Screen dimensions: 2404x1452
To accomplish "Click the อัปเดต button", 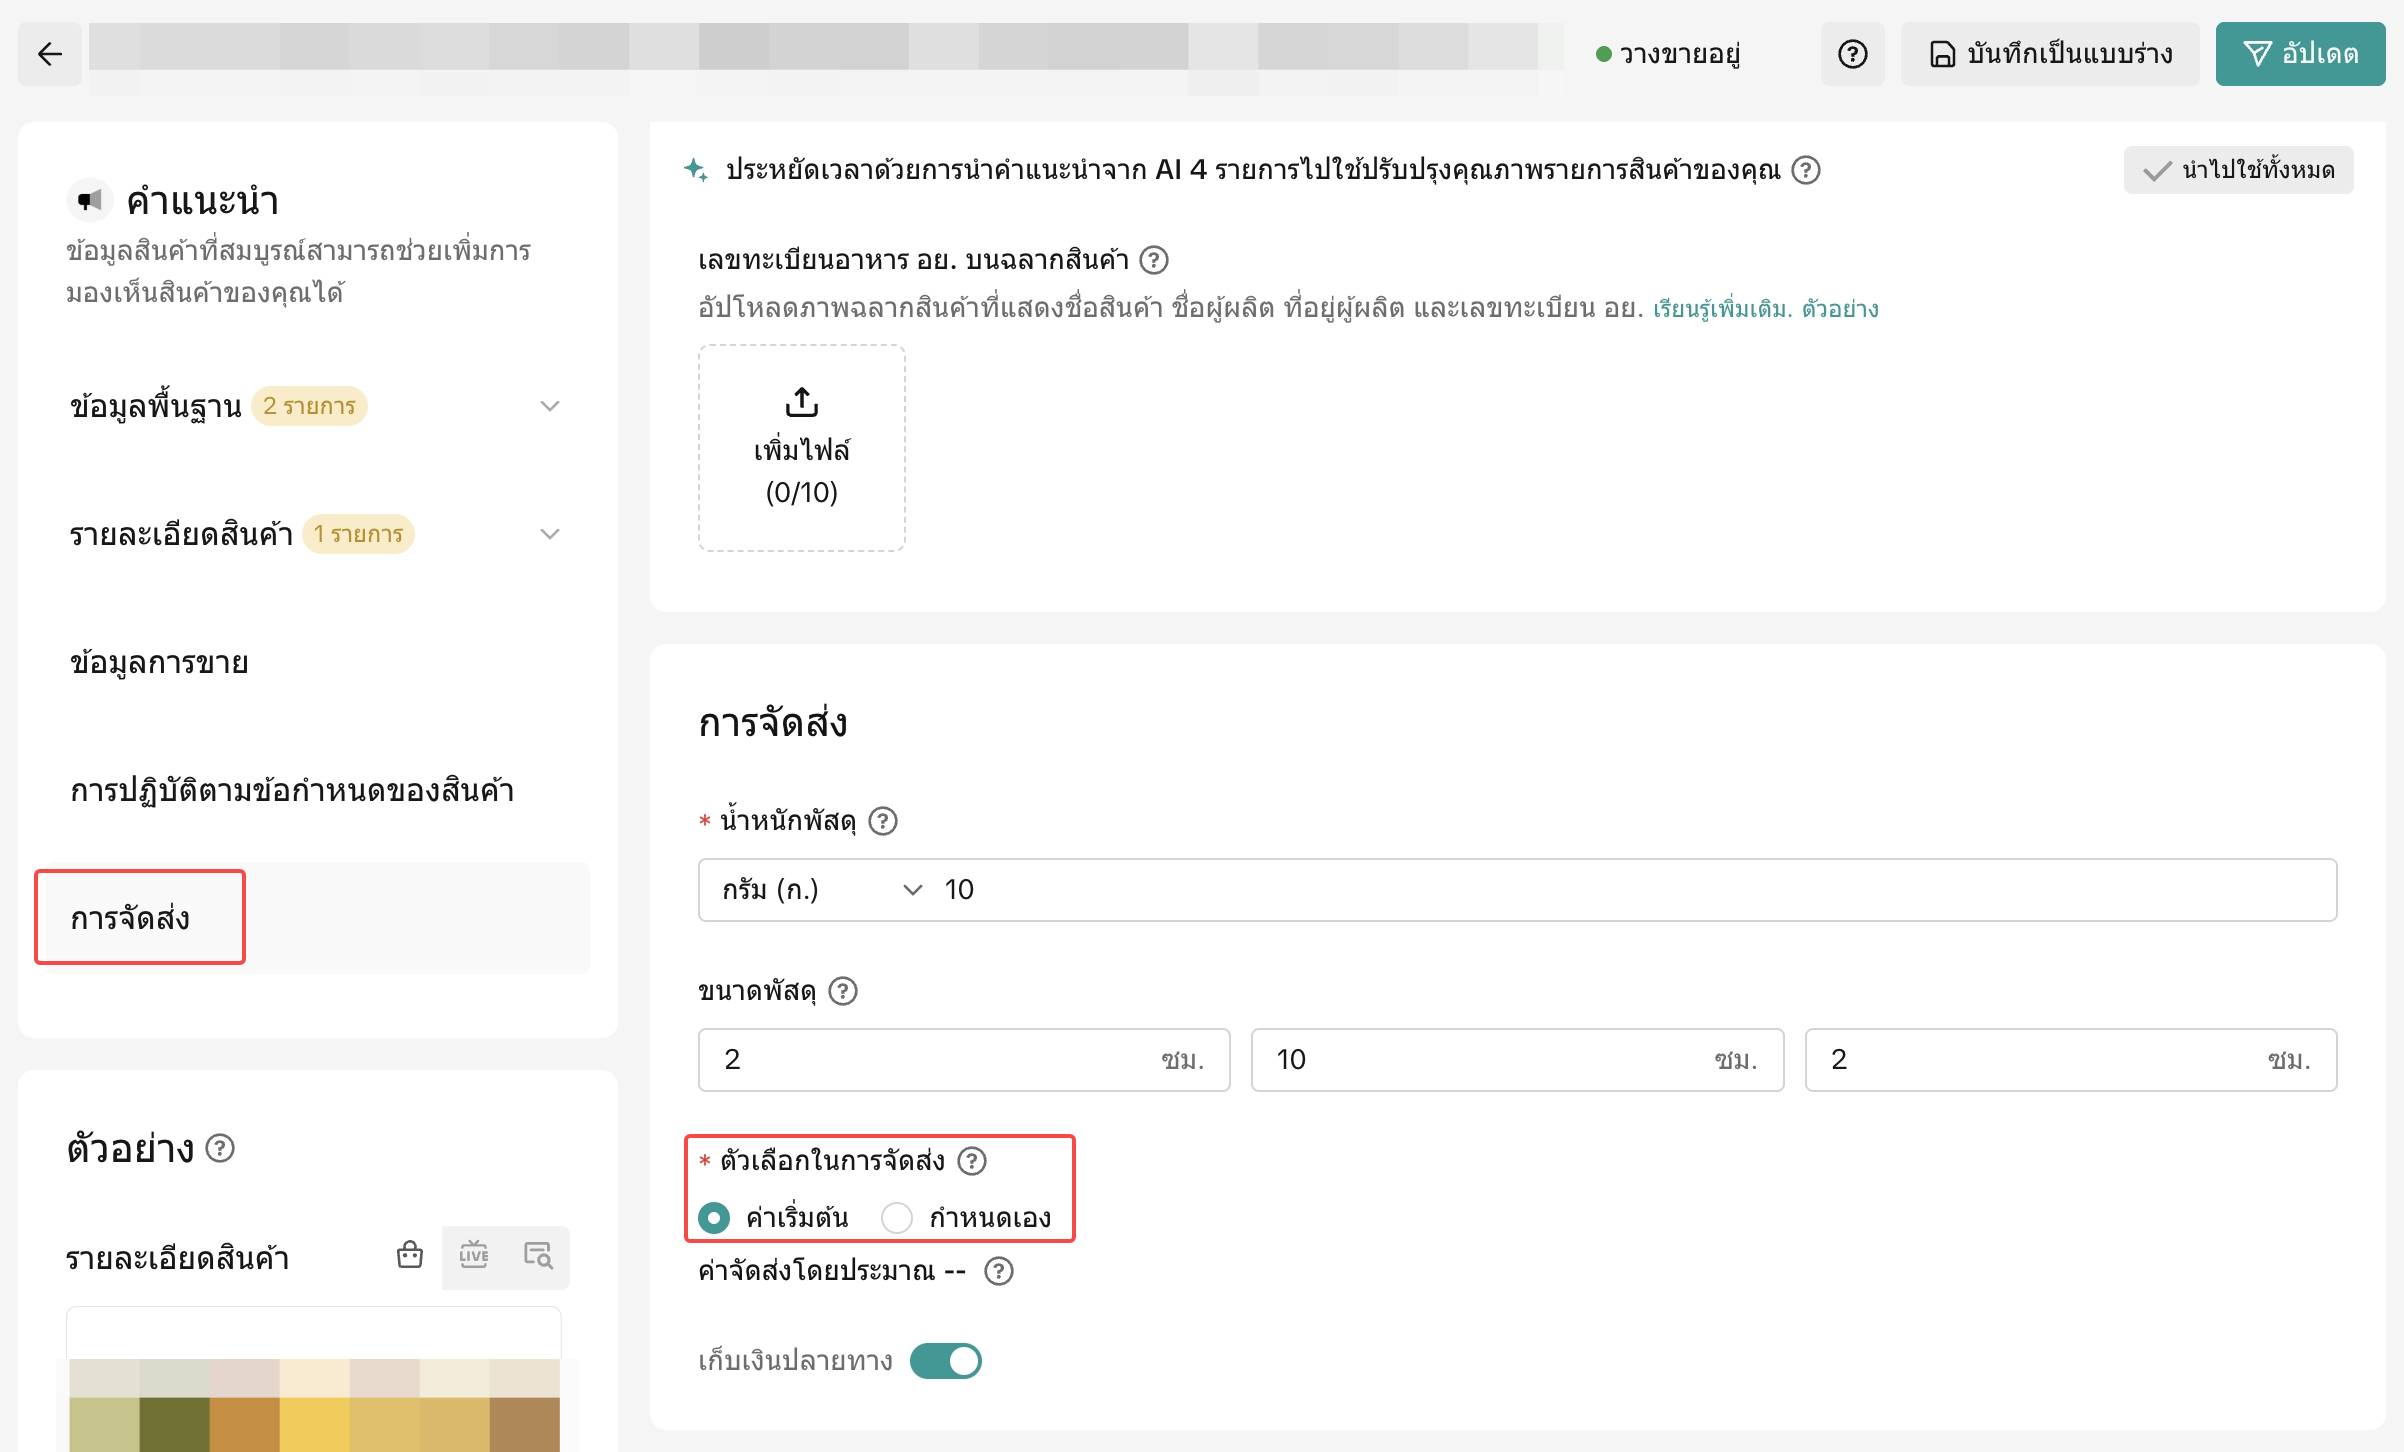I will (2299, 54).
